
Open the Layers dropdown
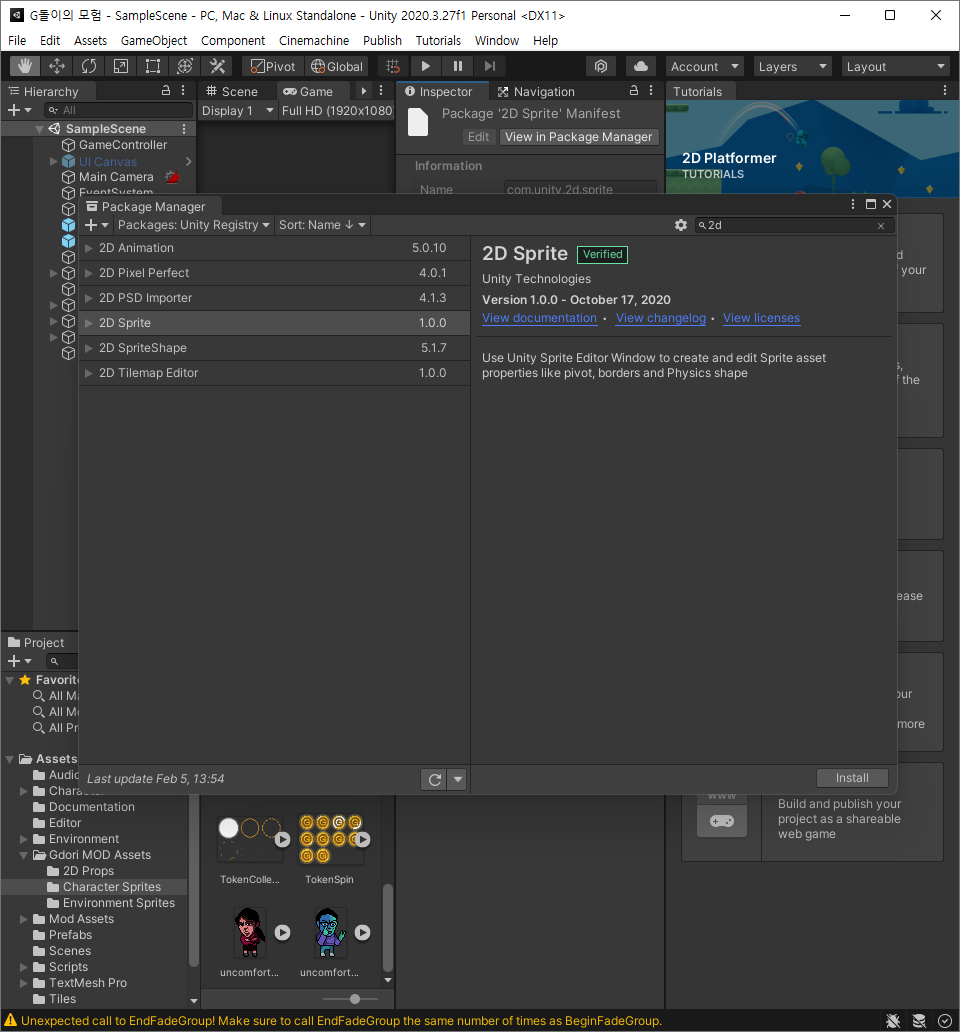point(792,66)
